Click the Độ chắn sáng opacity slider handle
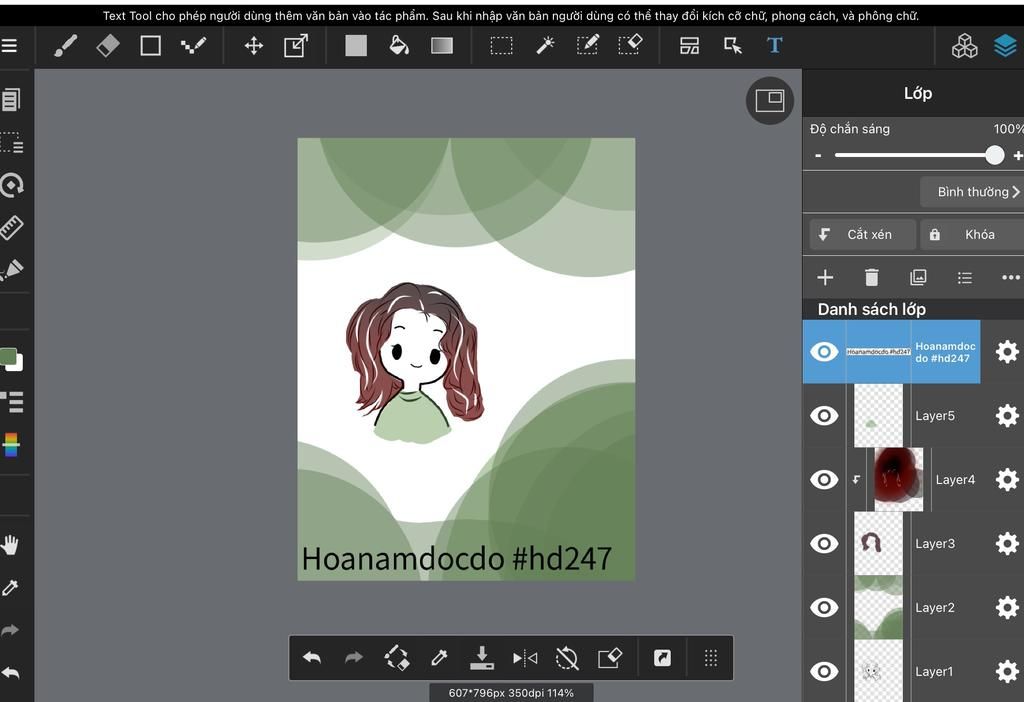This screenshot has width=1024, height=702. pyautogui.click(x=995, y=155)
